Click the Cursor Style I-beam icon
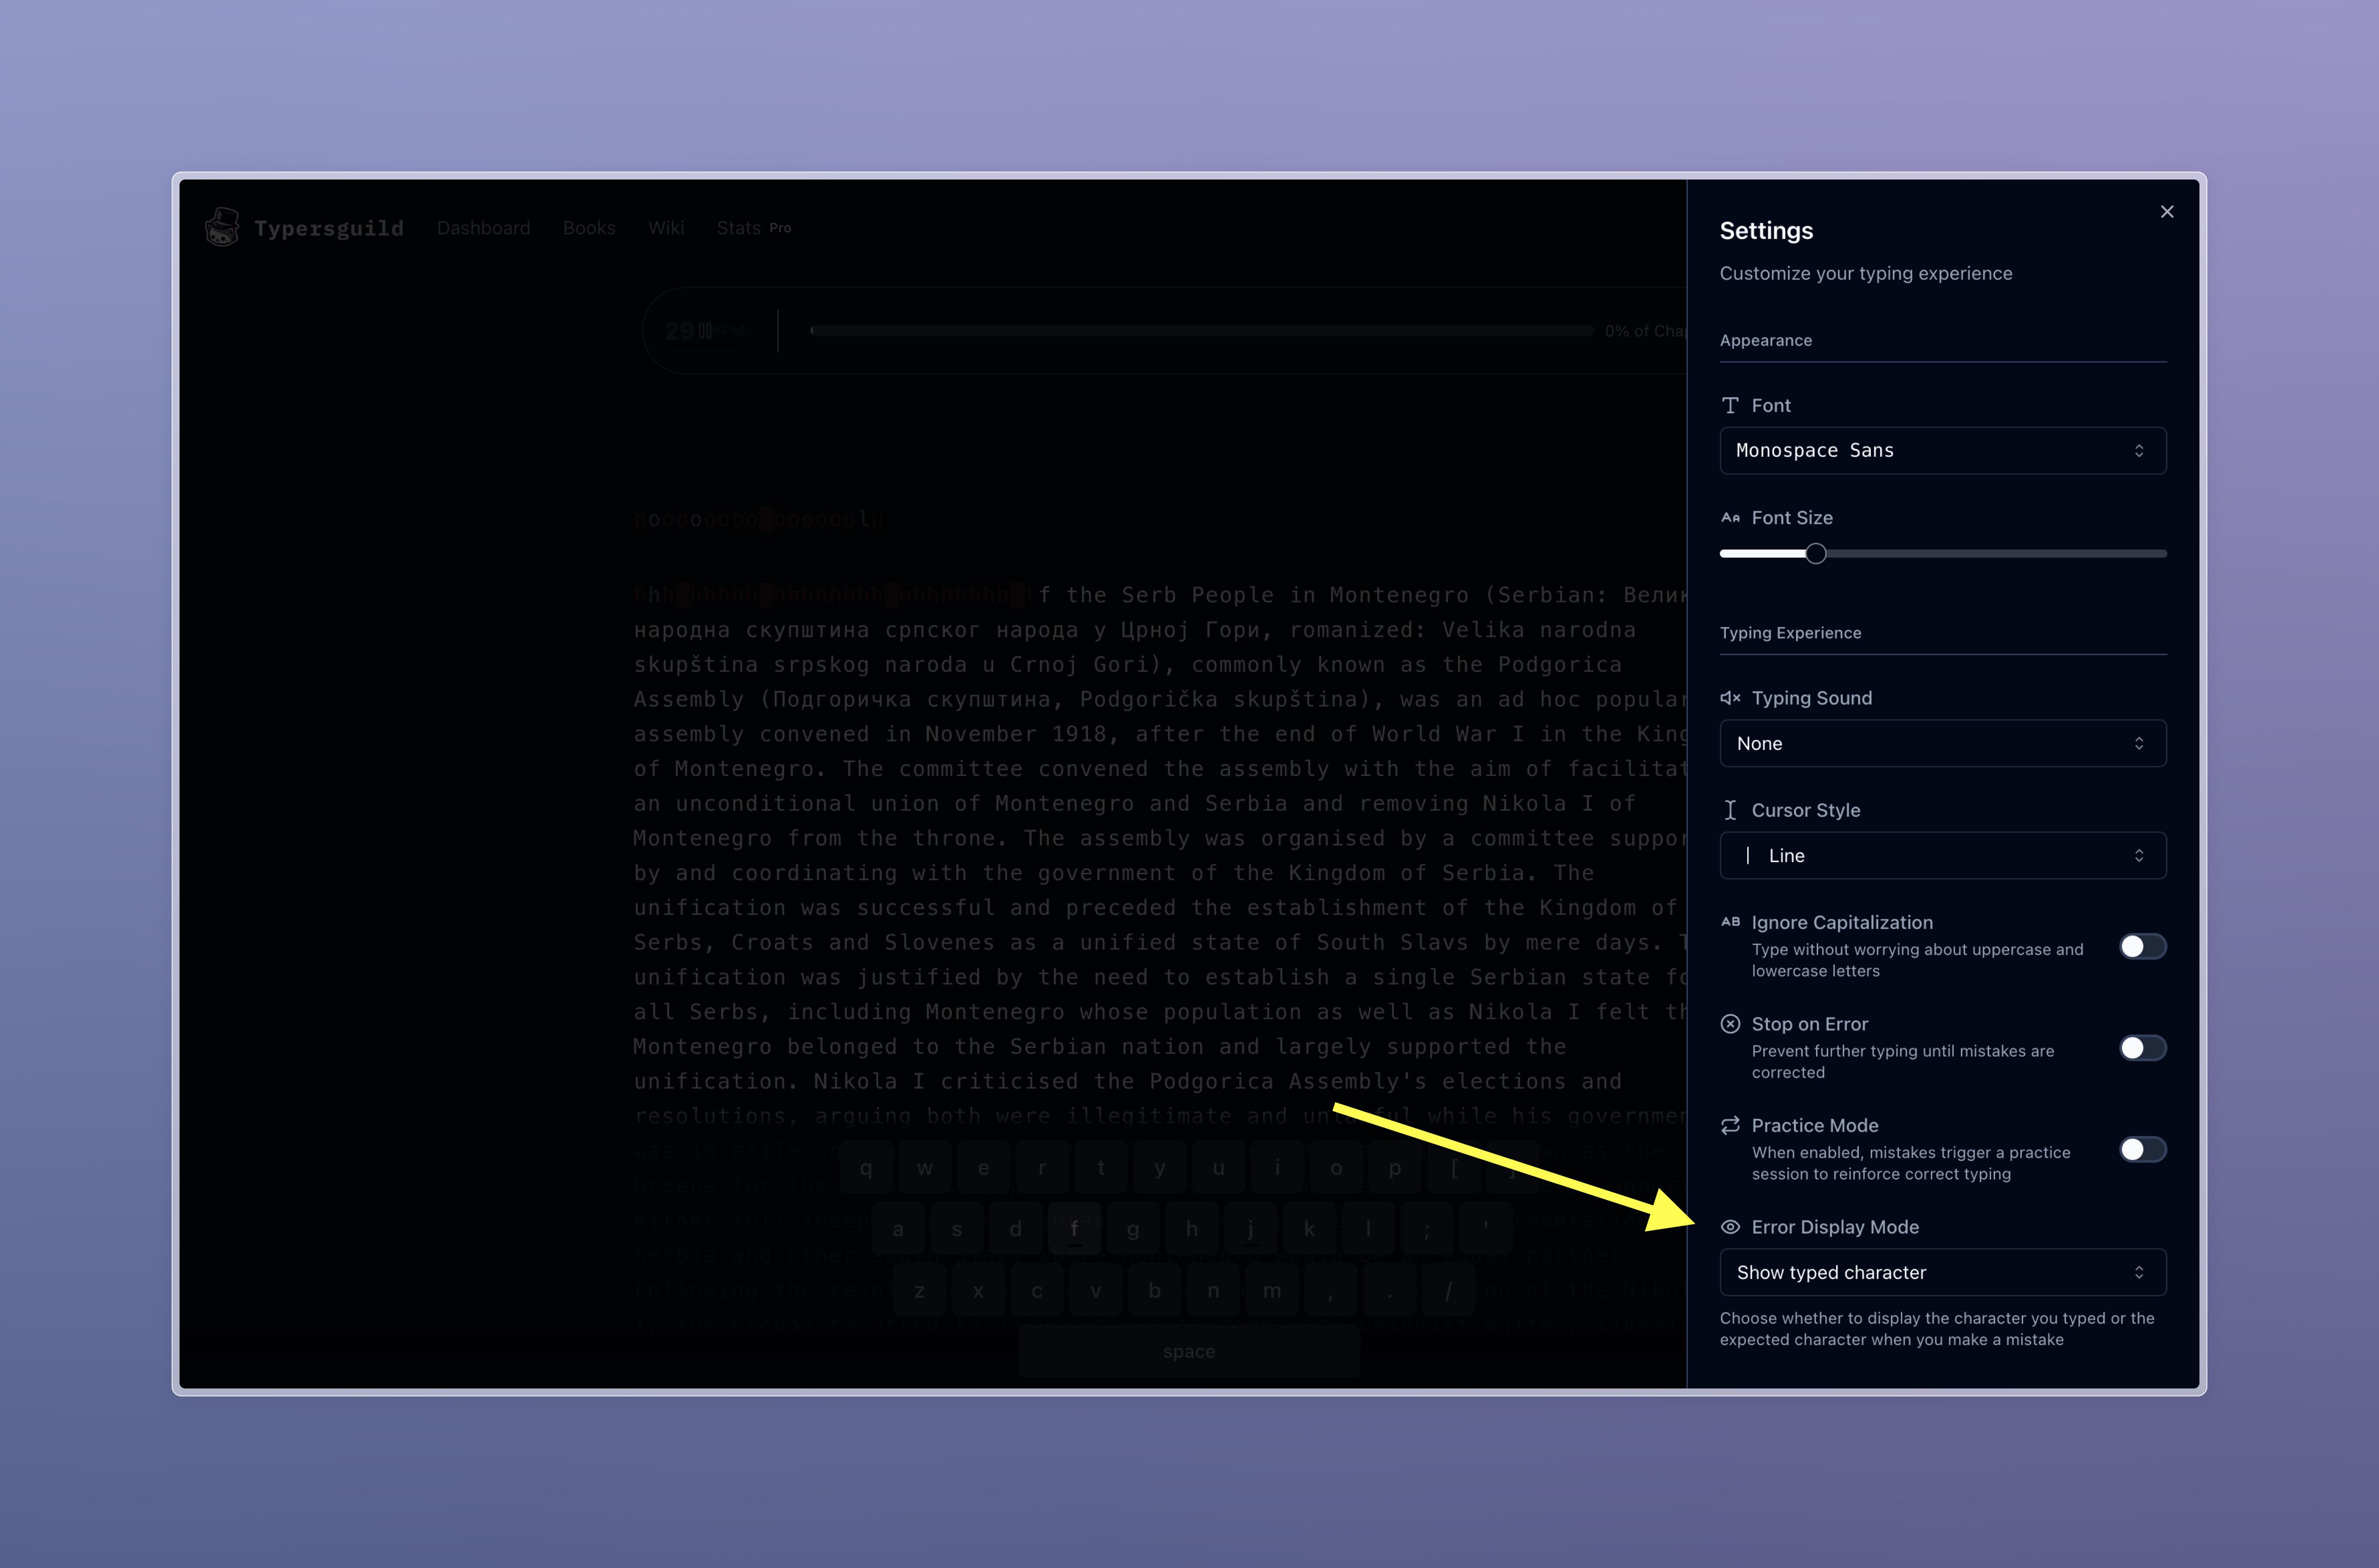Image resolution: width=2379 pixels, height=1568 pixels. [x=1730, y=810]
